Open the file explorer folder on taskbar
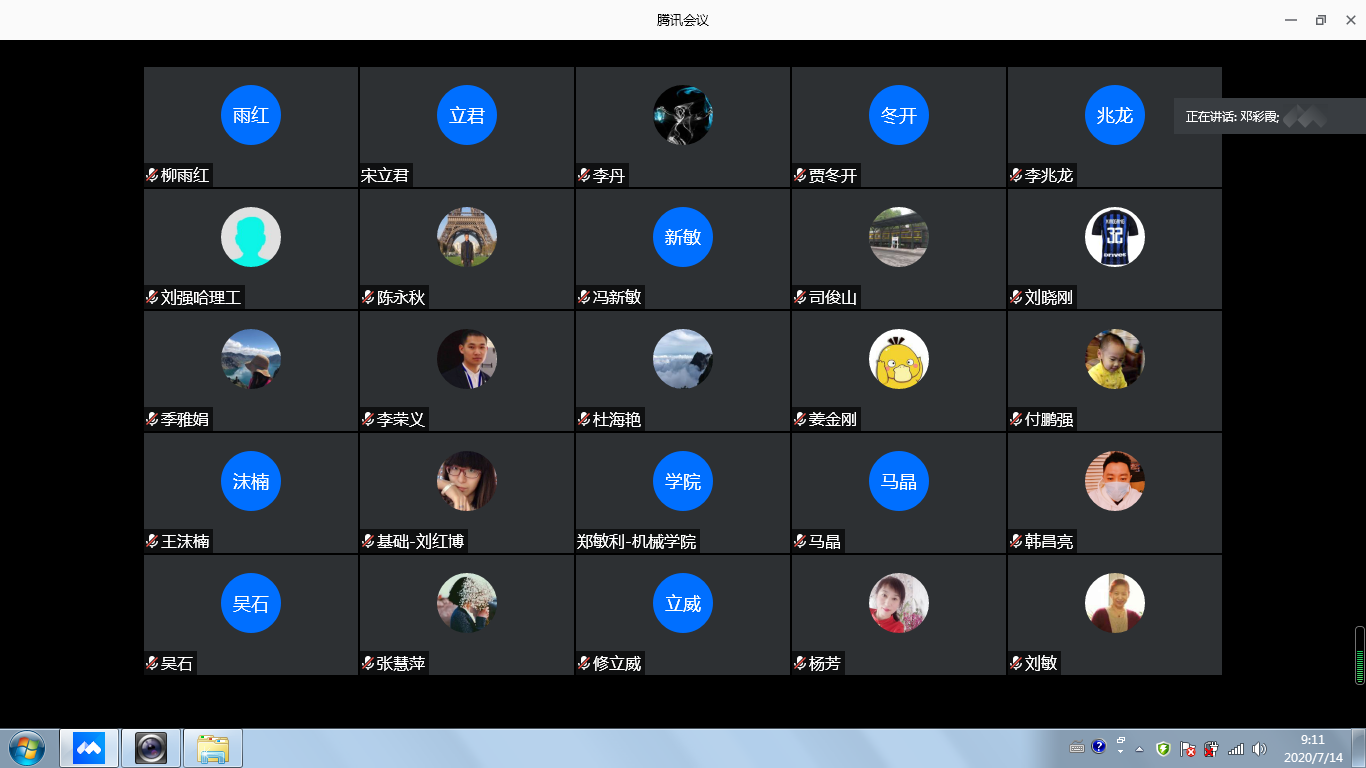The width and height of the screenshot is (1366, 768). point(213,748)
